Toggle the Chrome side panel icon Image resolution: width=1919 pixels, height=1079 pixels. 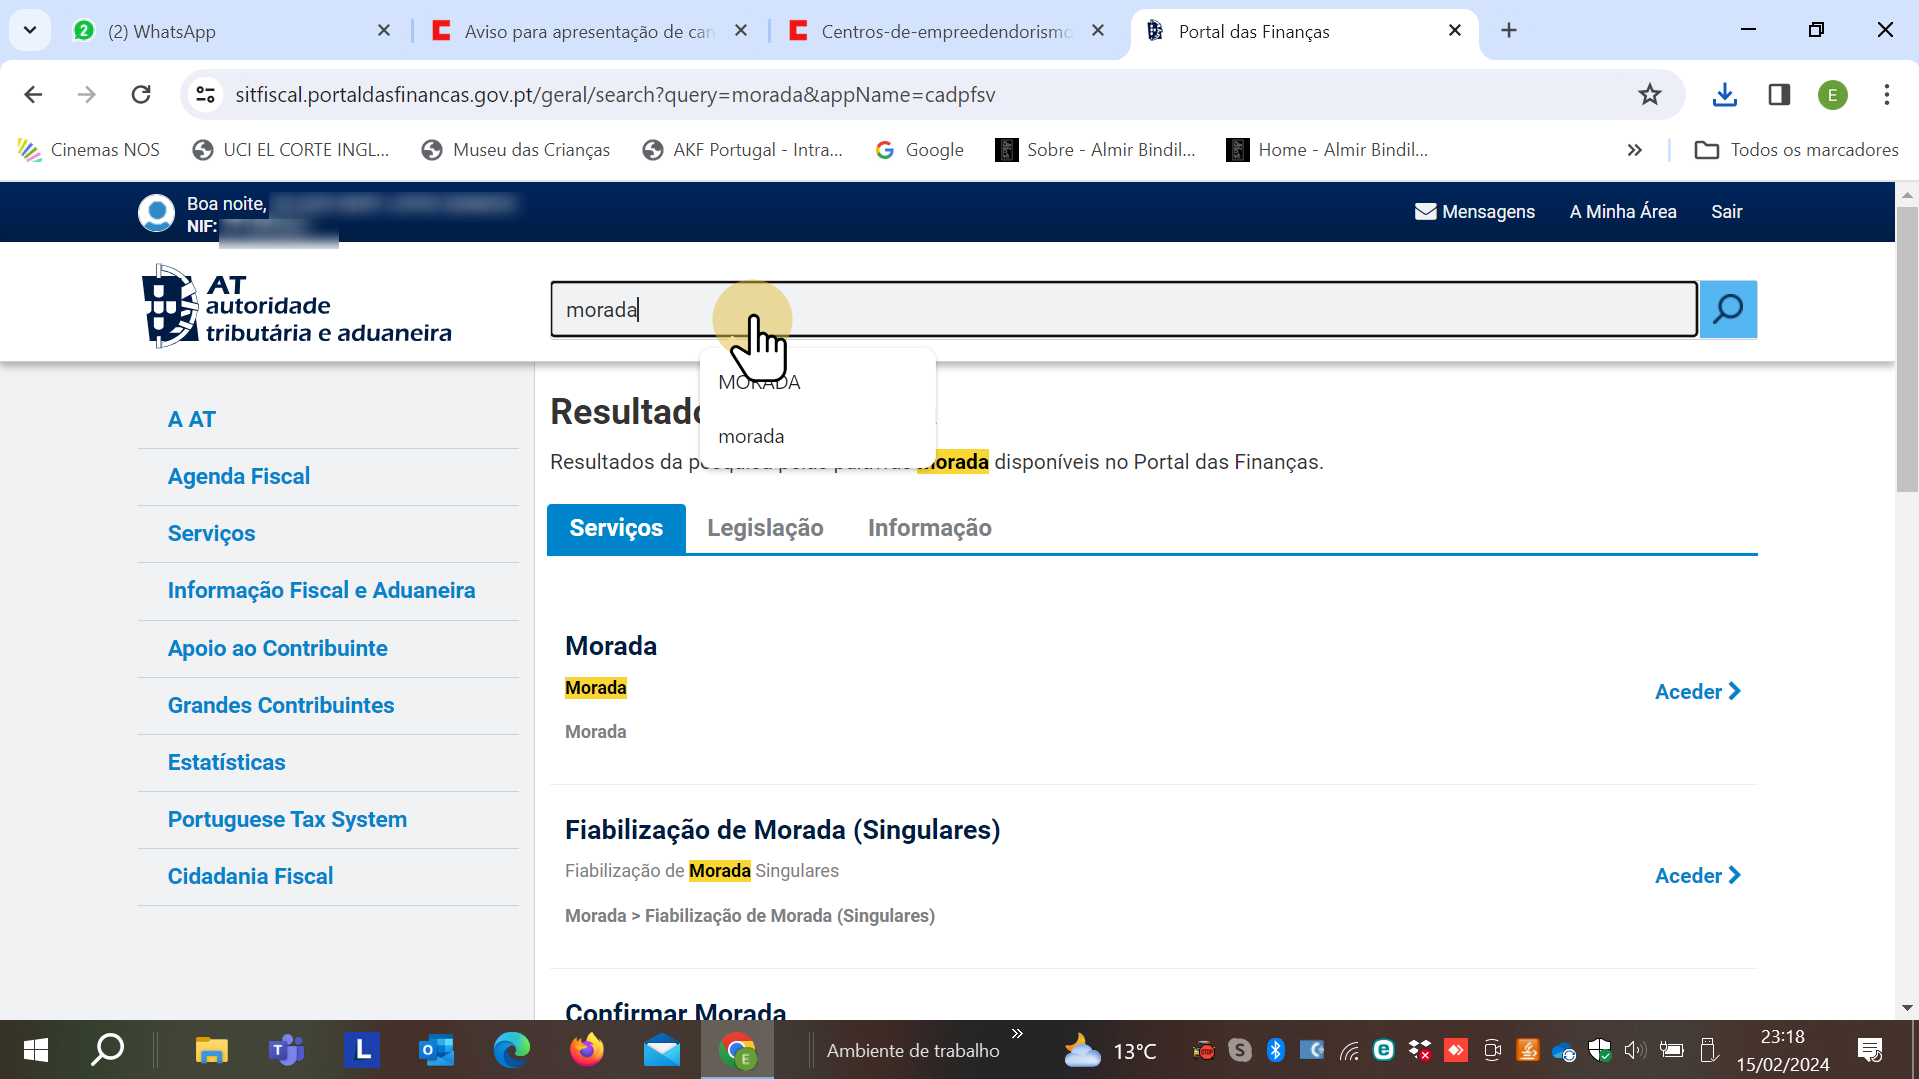pos(1778,95)
